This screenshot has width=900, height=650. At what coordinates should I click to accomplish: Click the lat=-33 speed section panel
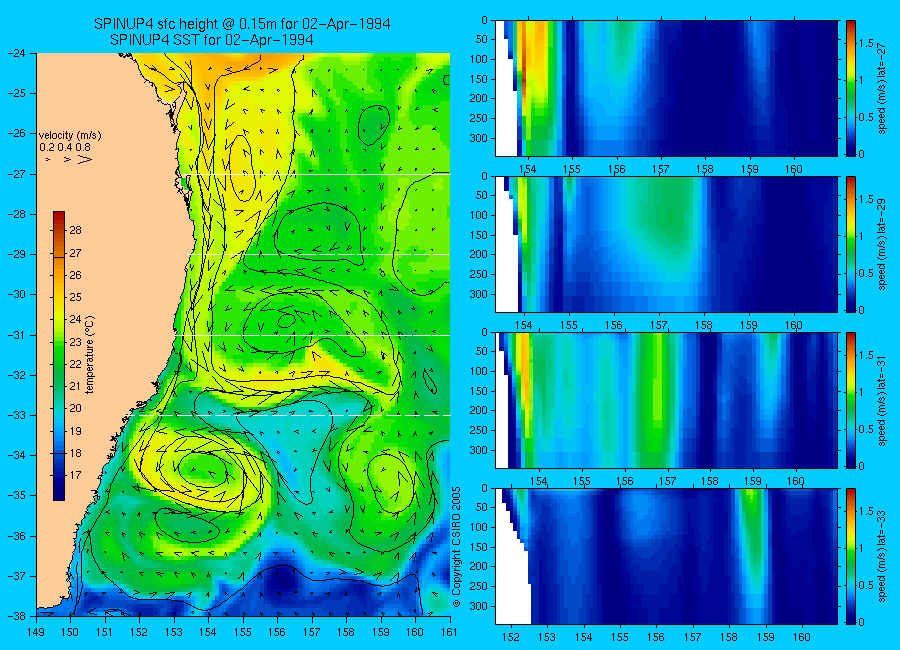tap(666, 556)
